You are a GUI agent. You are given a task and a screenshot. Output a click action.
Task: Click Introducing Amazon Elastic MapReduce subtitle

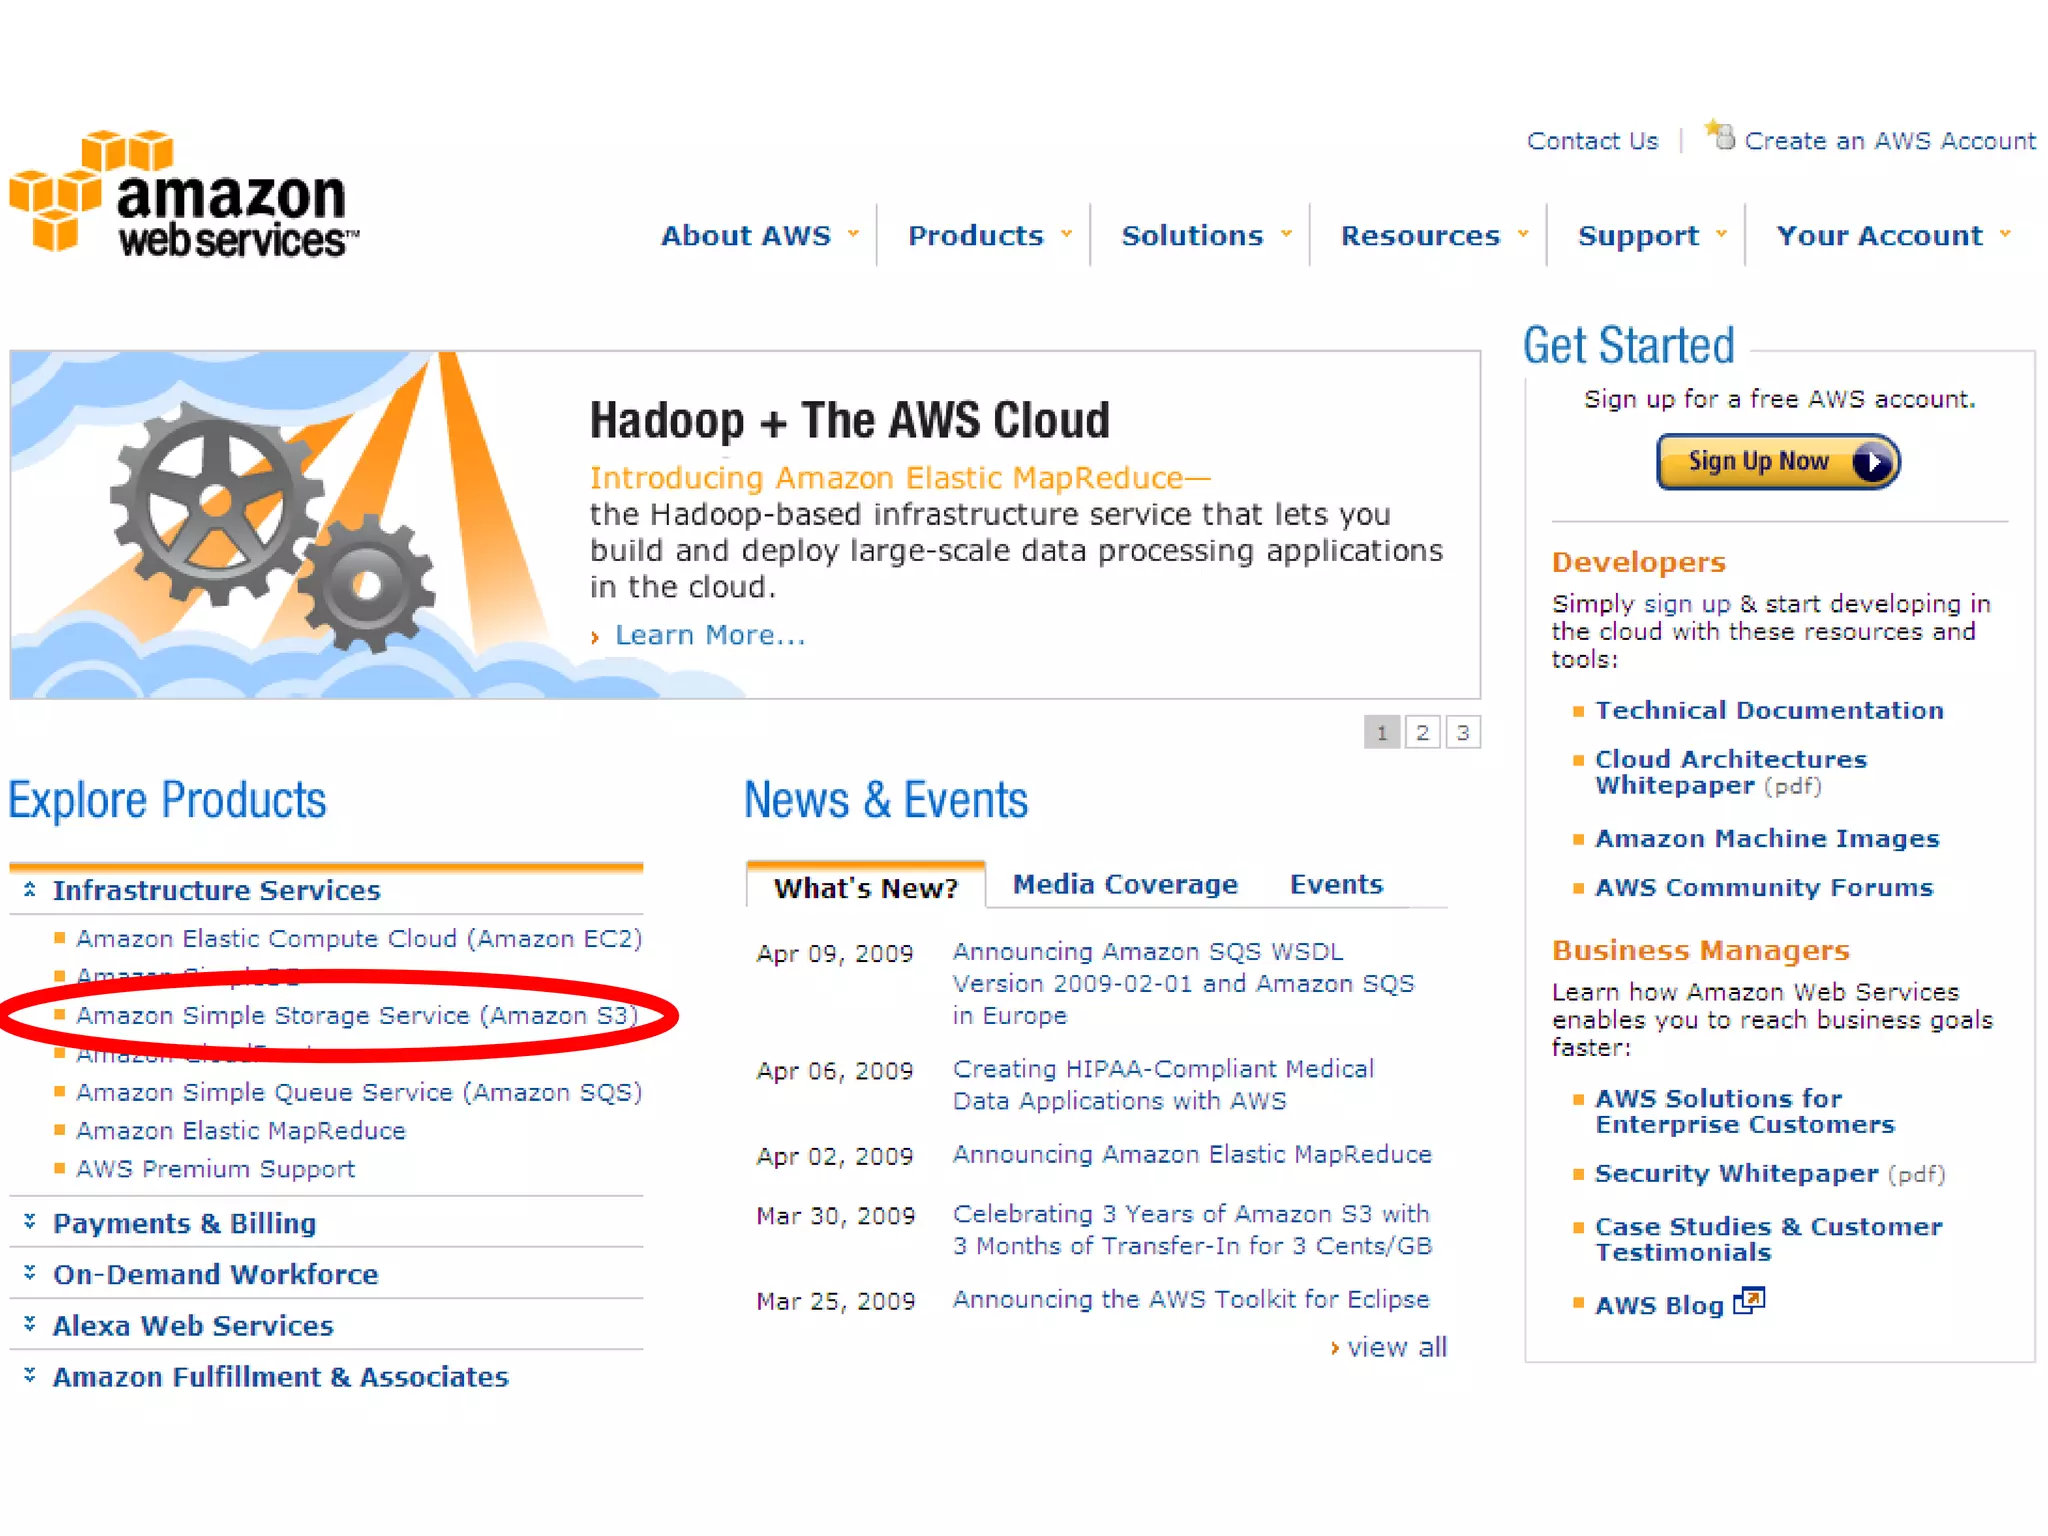[x=899, y=478]
